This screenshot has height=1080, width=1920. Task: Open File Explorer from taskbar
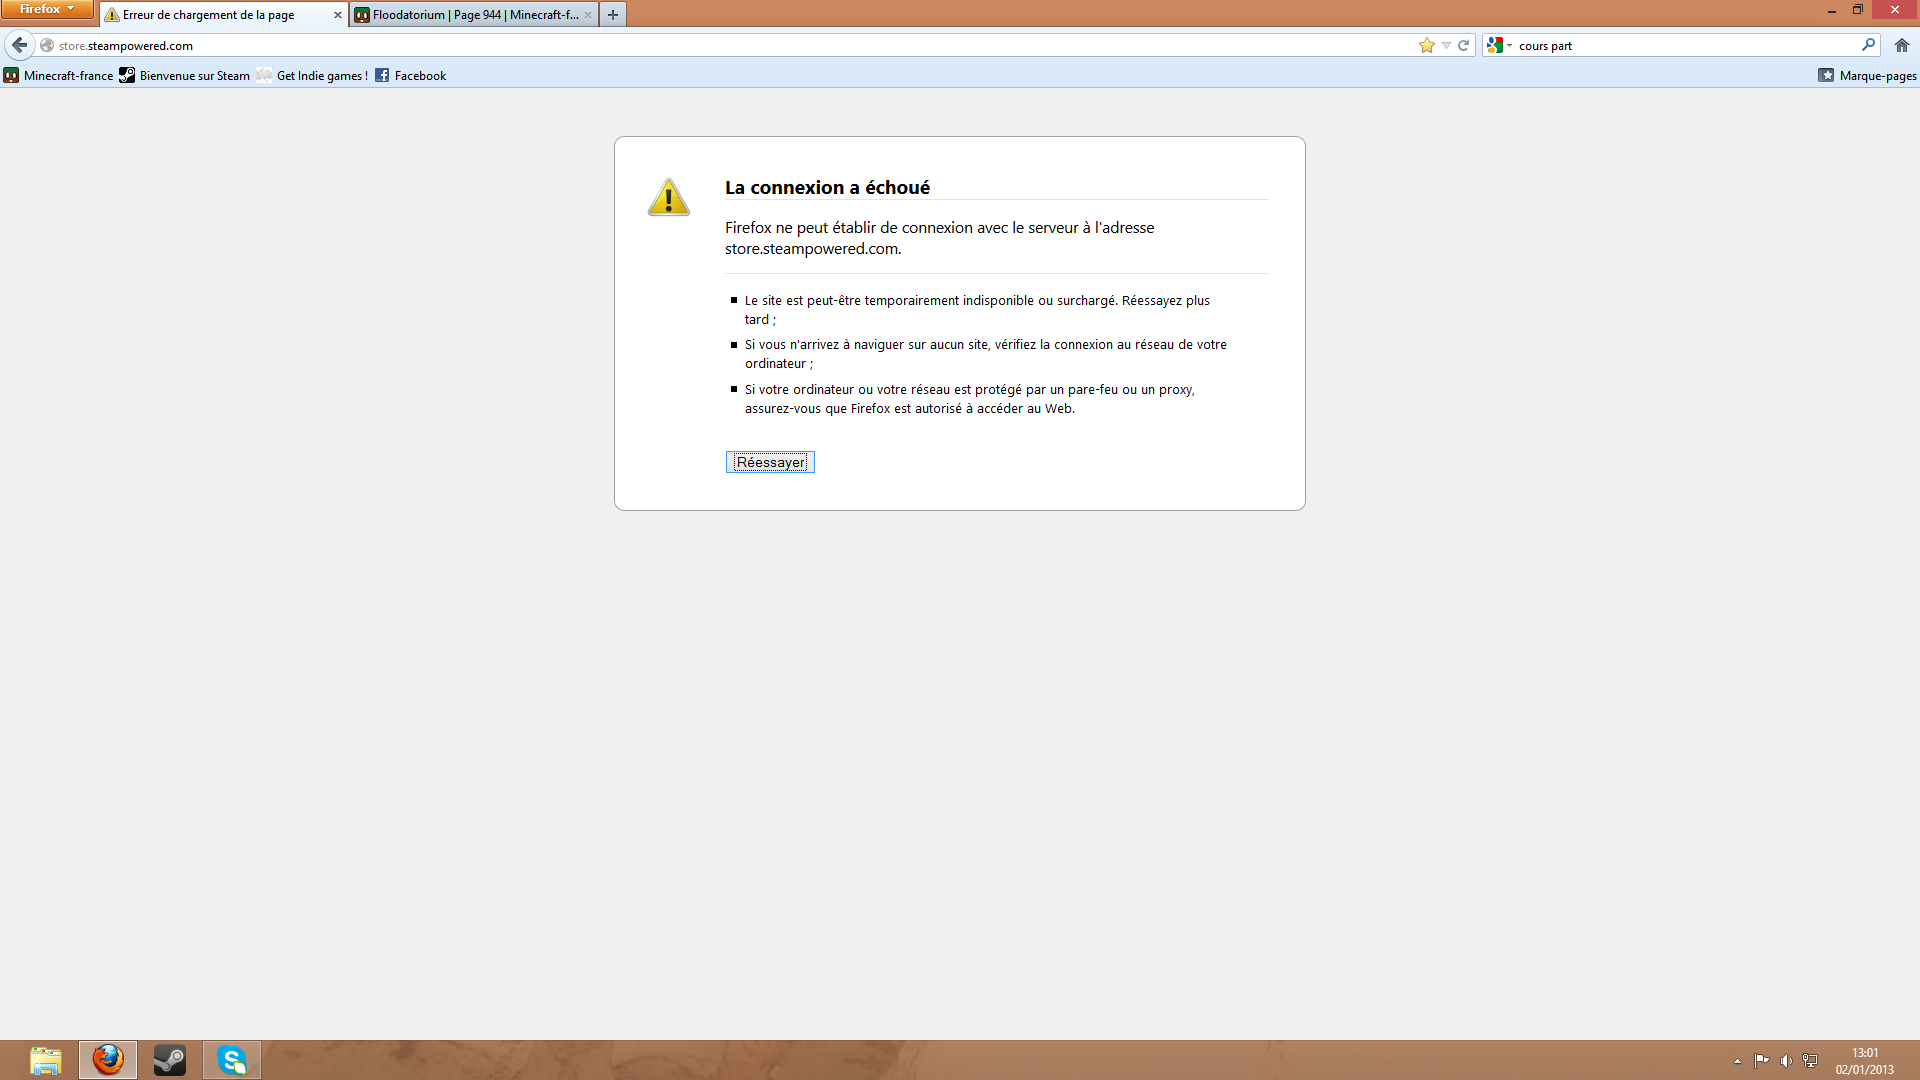pyautogui.click(x=46, y=1060)
